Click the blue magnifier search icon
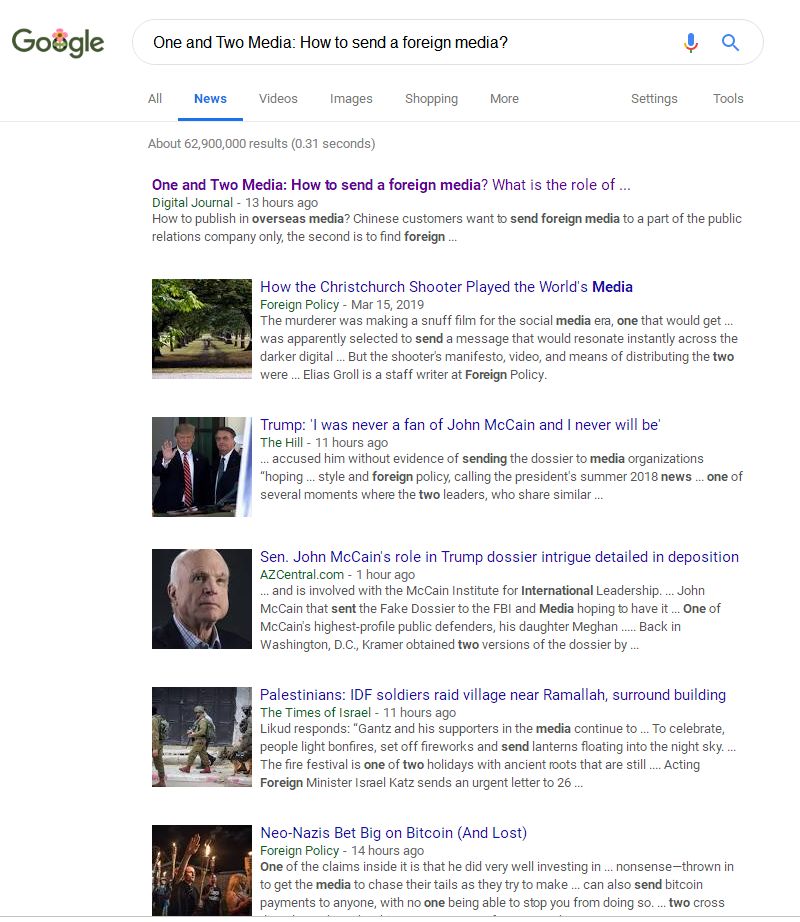This screenshot has width=800, height=922. 730,42
